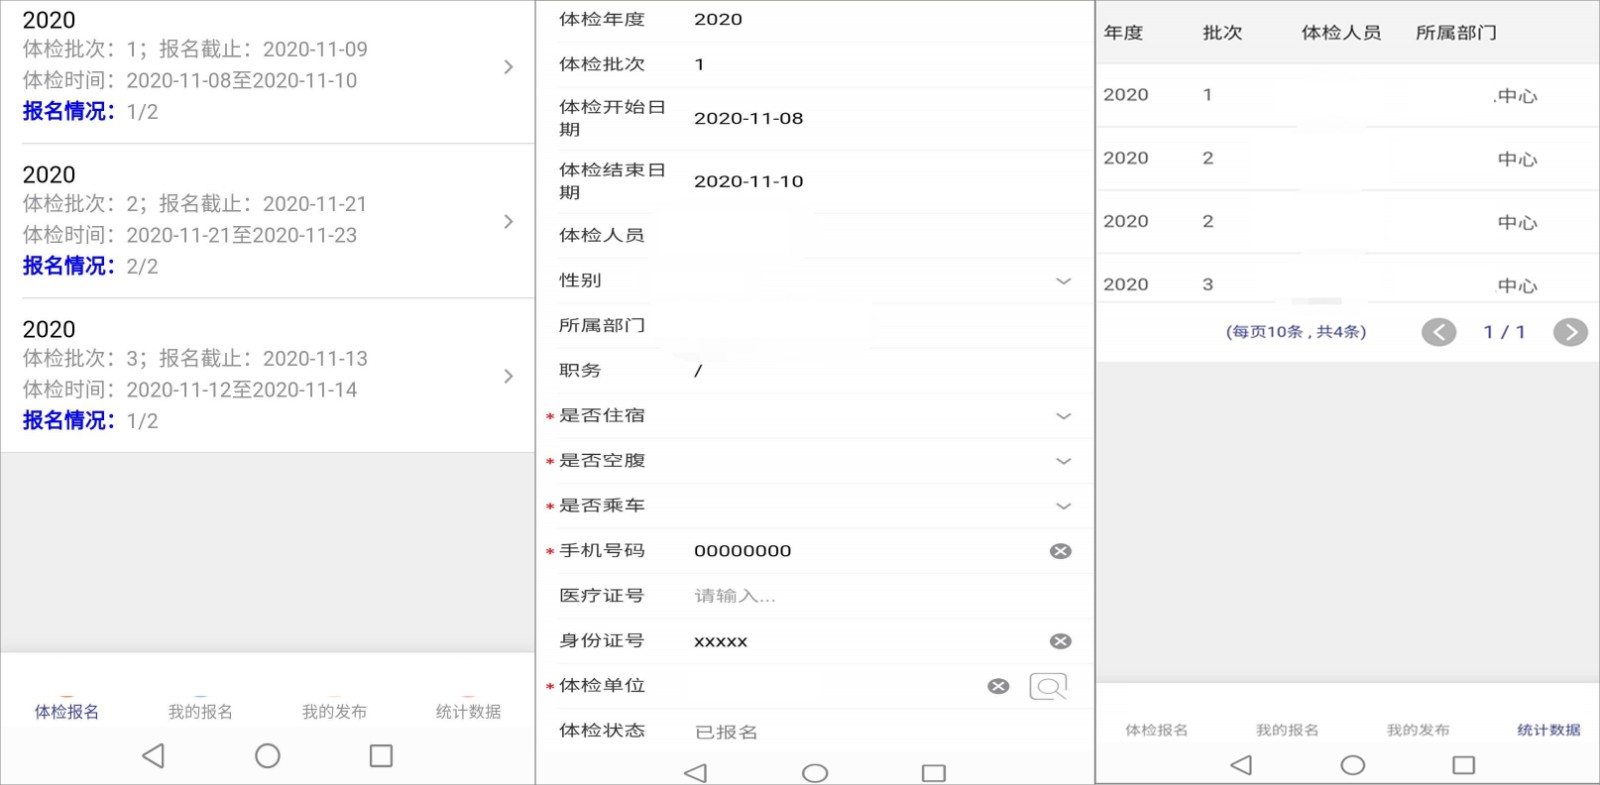Select the highlighted 统计数据 tab
The height and width of the screenshot is (785, 1600).
pyautogui.click(x=1548, y=730)
